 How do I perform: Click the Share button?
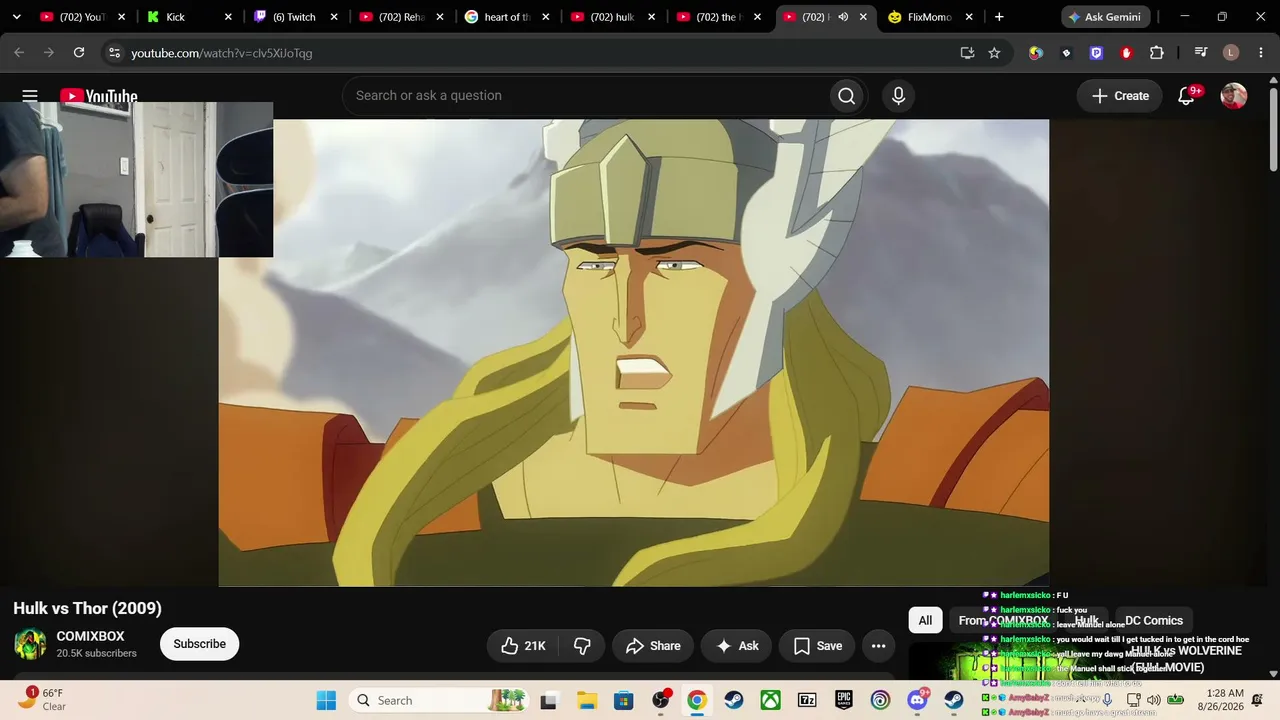pos(653,646)
